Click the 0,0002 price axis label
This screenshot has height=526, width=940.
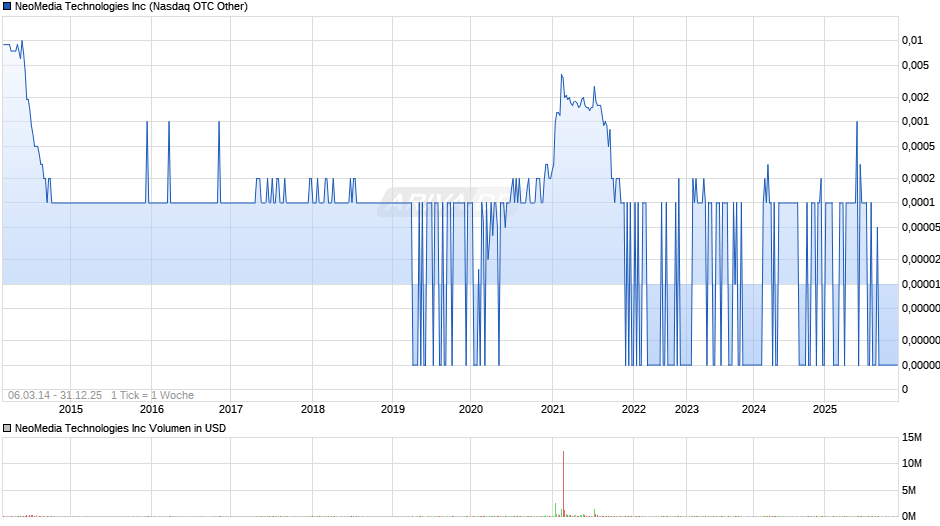918,178
